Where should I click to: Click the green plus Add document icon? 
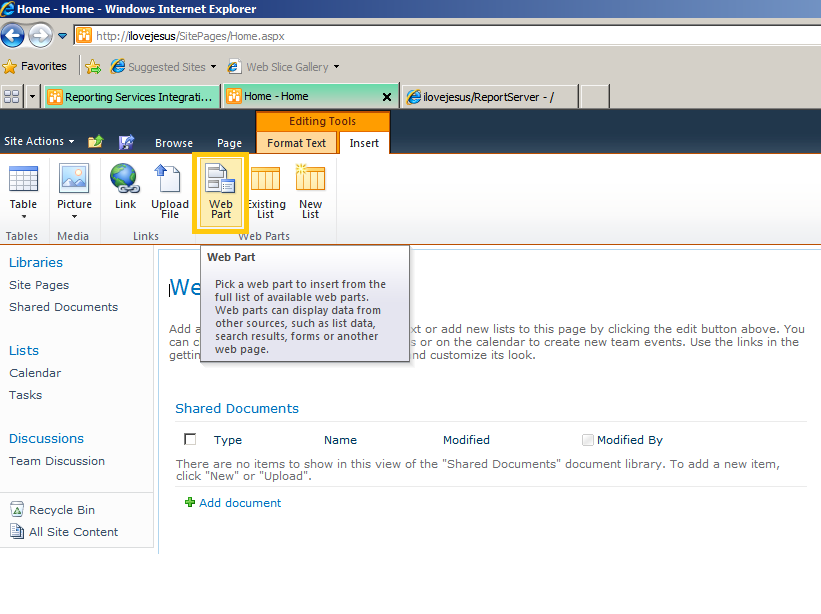coord(190,502)
